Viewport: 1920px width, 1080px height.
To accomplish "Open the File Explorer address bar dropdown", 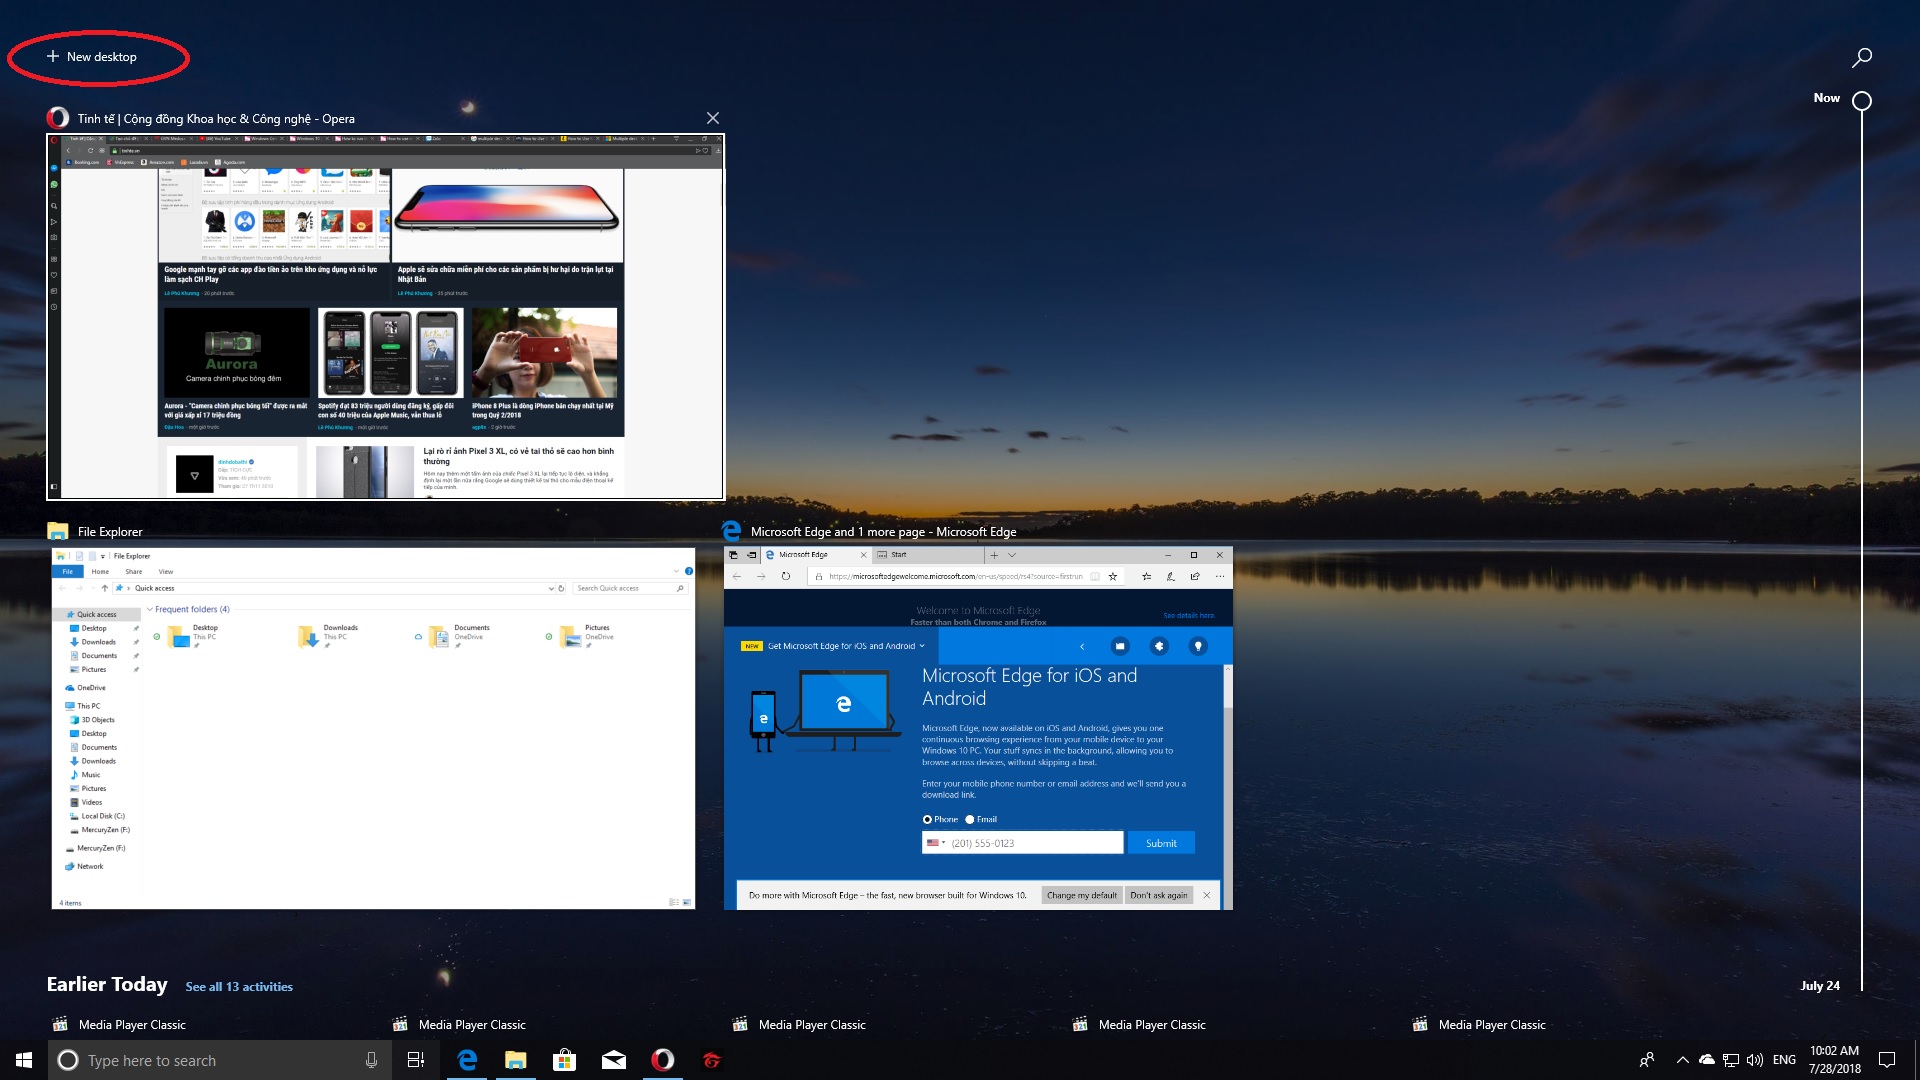I will point(551,588).
